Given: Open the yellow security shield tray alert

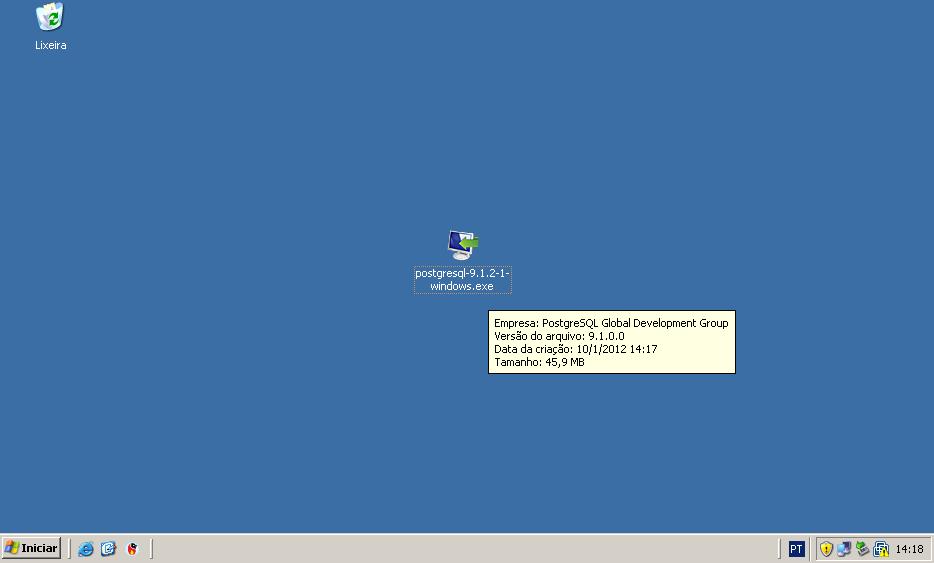Looking at the screenshot, I should pyautogui.click(x=826, y=549).
